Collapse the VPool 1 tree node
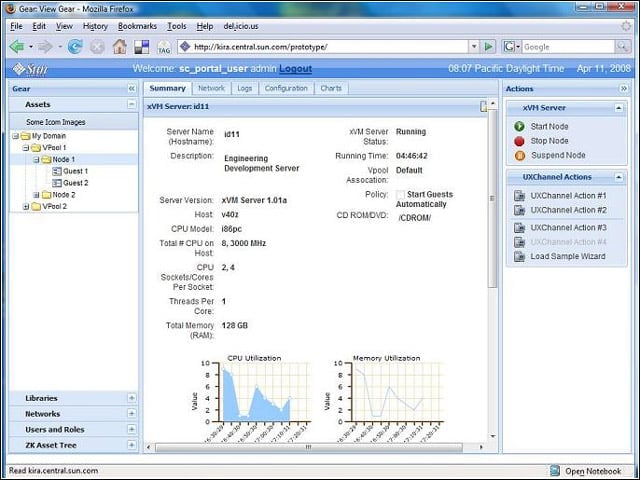 click(x=26, y=148)
